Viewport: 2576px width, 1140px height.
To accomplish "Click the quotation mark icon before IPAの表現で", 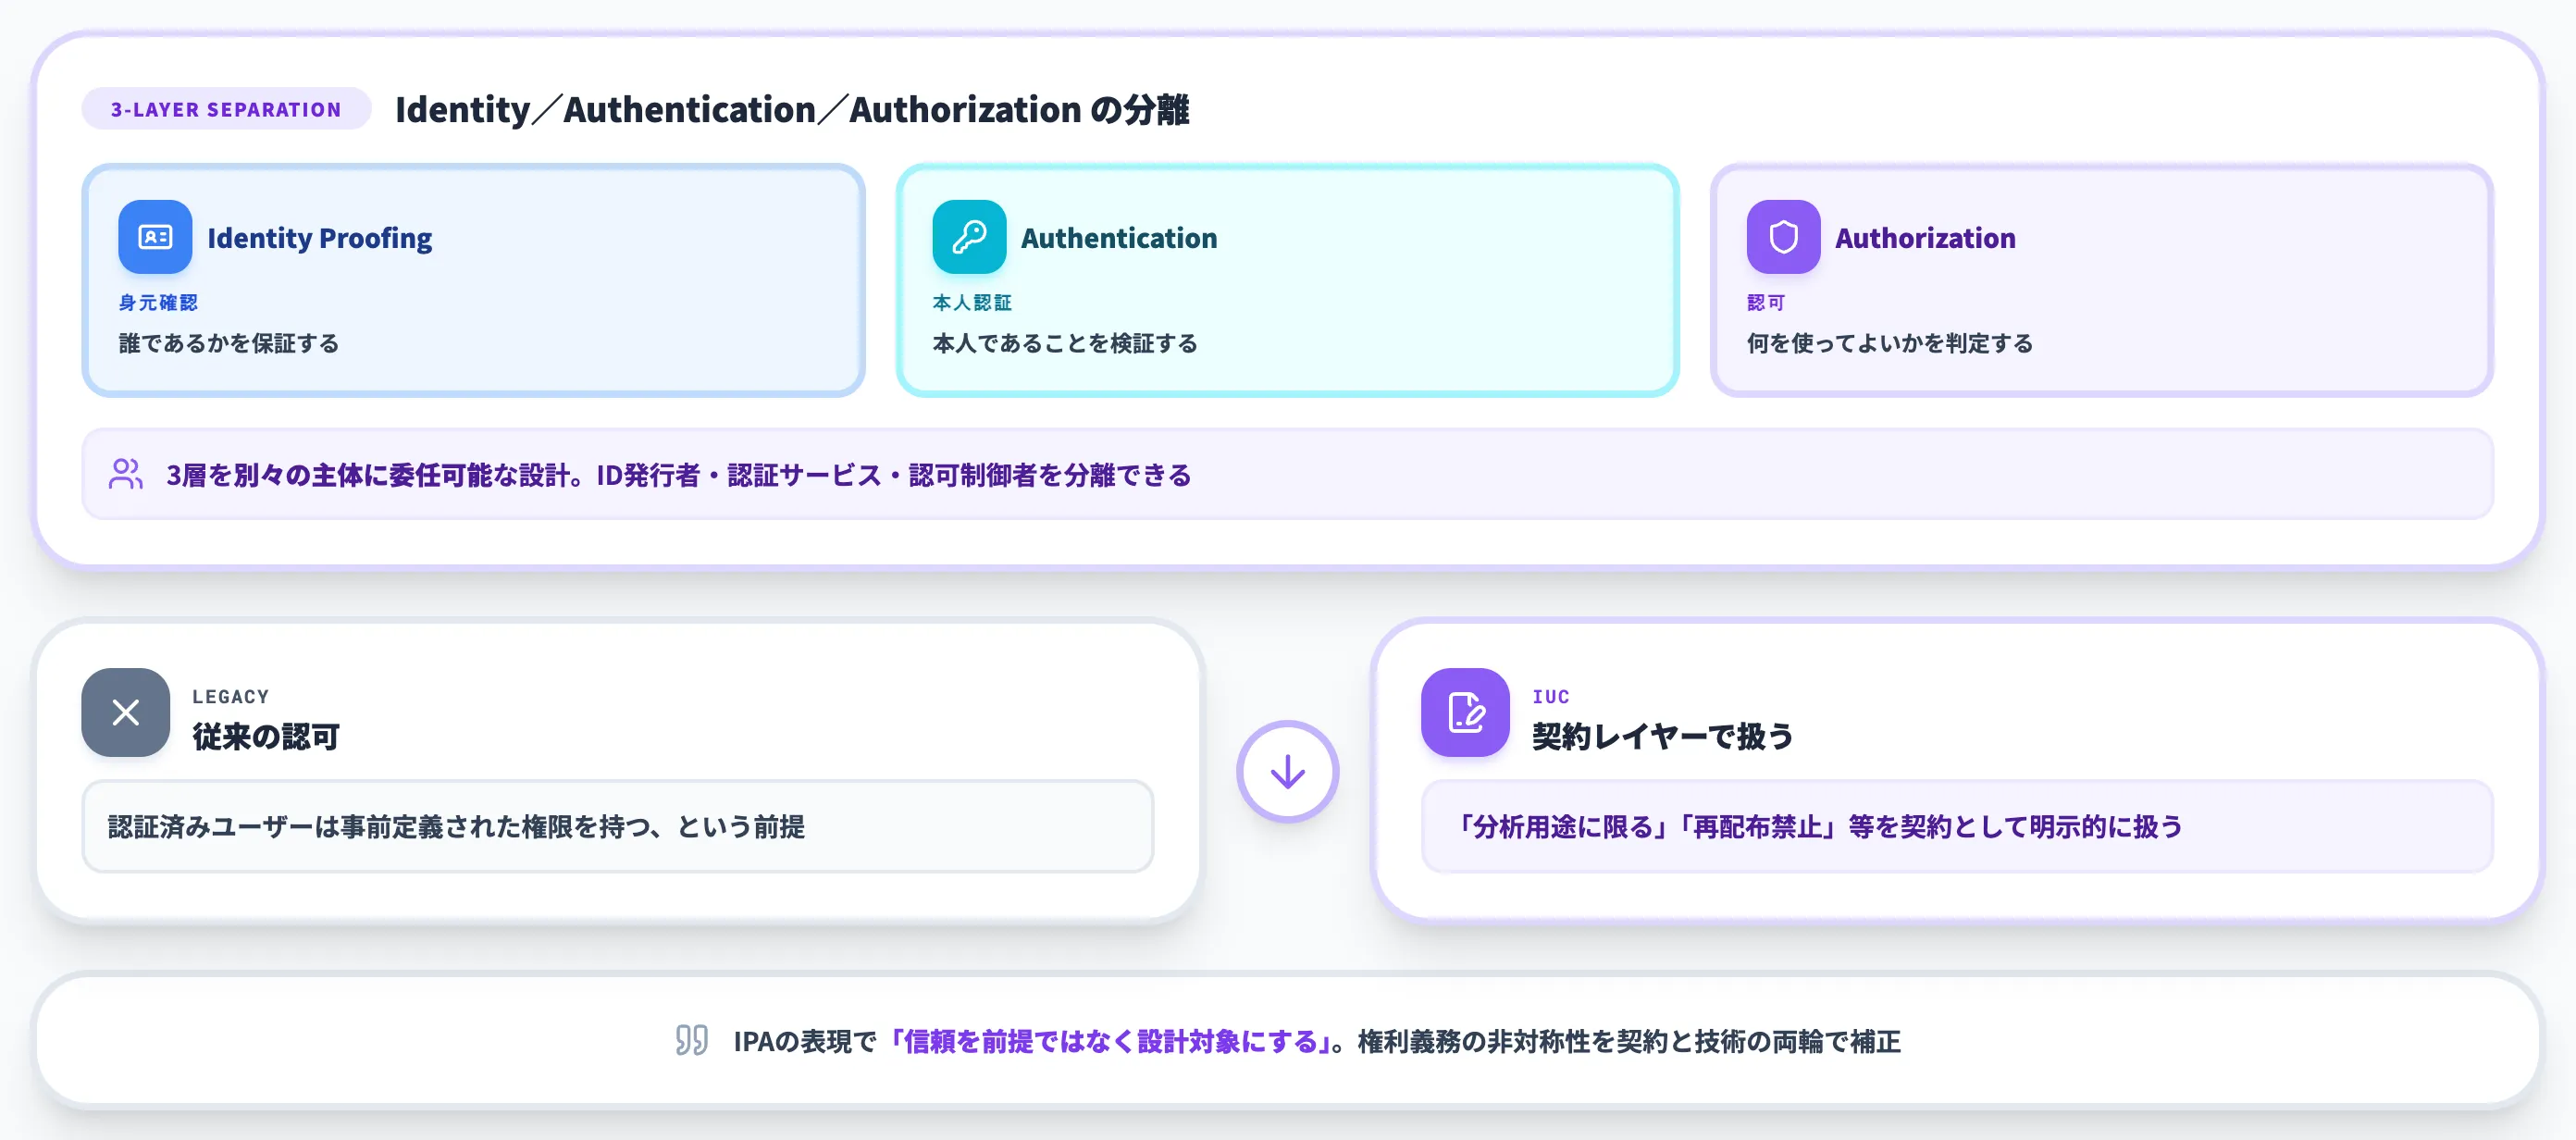I will point(692,1040).
